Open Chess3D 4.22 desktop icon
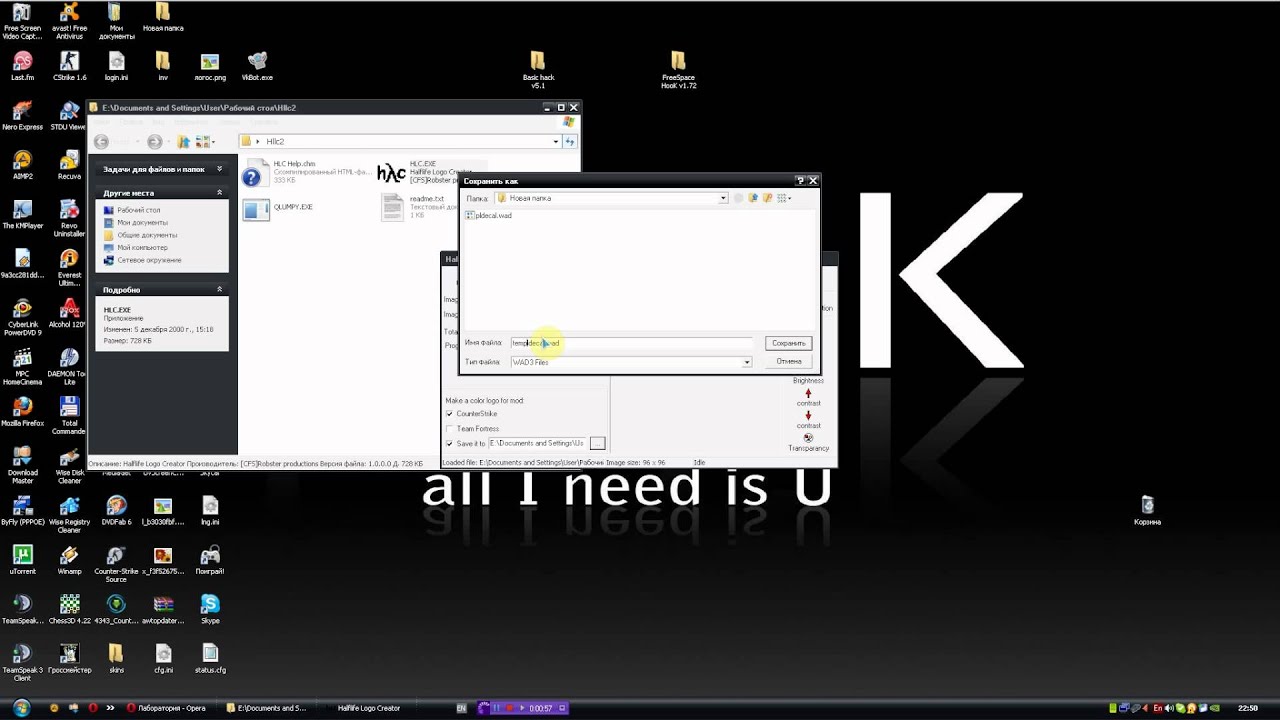This screenshot has height=720, width=1280. pyautogui.click(x=69, y=607)
